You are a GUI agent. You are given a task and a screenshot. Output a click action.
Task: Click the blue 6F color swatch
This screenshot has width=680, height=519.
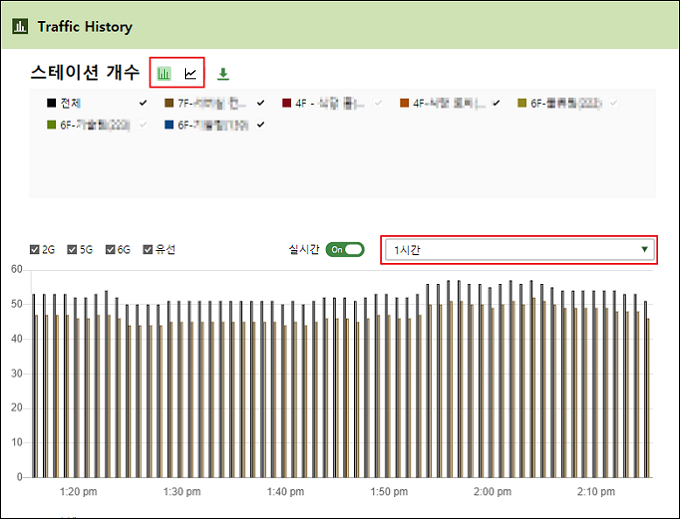(x=169, y=125)
